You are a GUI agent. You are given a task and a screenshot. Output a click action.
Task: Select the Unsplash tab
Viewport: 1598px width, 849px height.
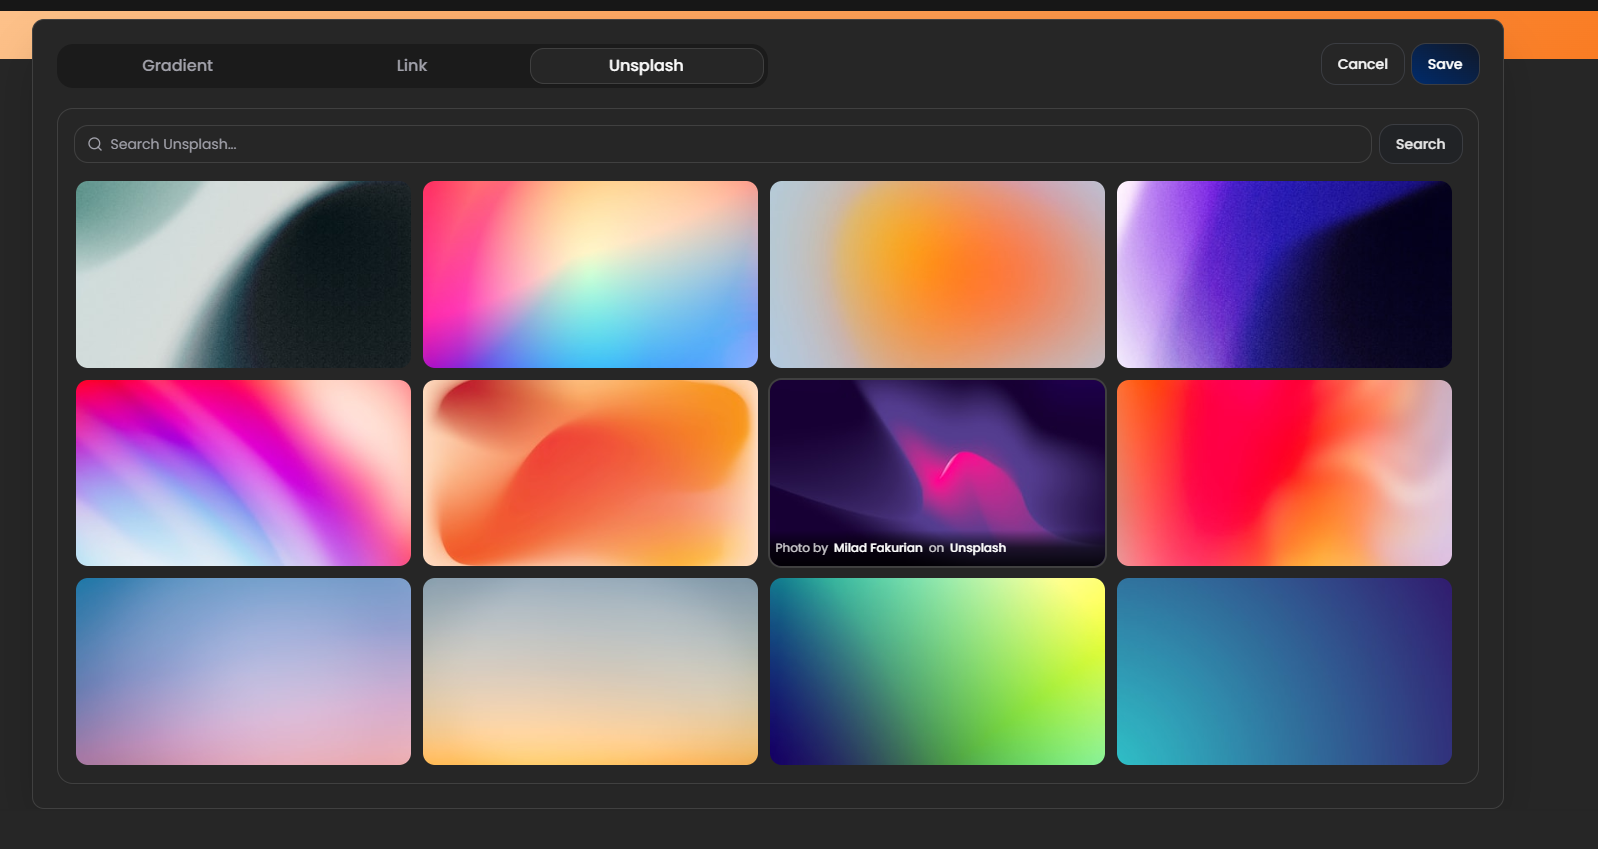tap(646, 66)
